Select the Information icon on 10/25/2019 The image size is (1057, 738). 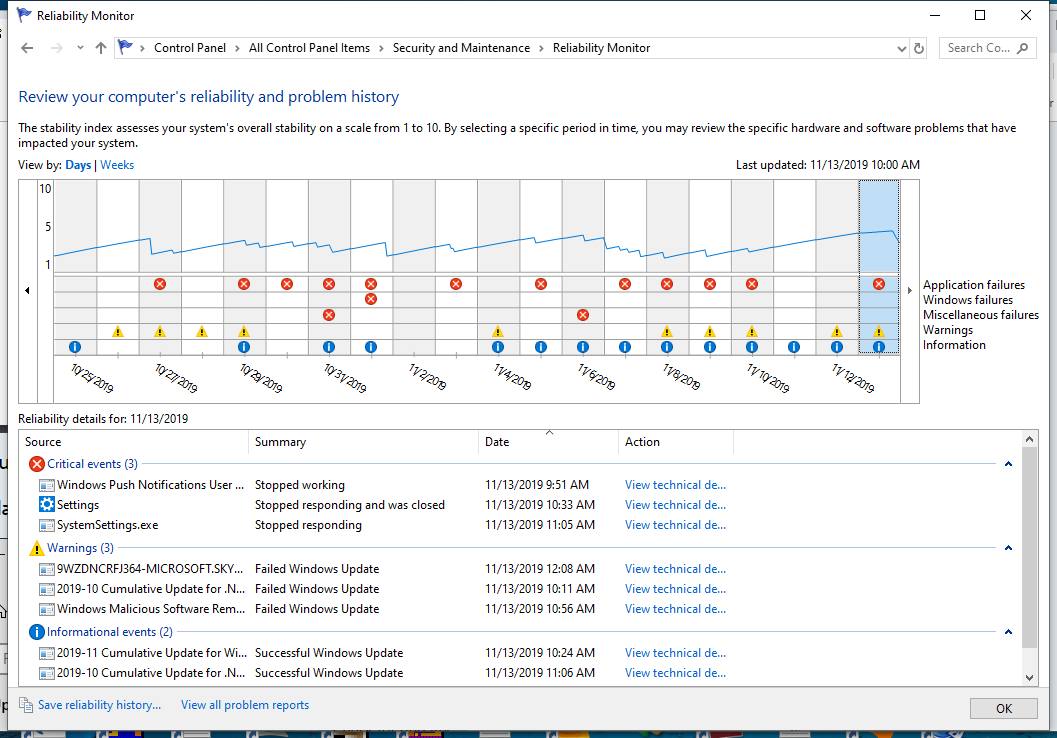[x=75, y=347]
